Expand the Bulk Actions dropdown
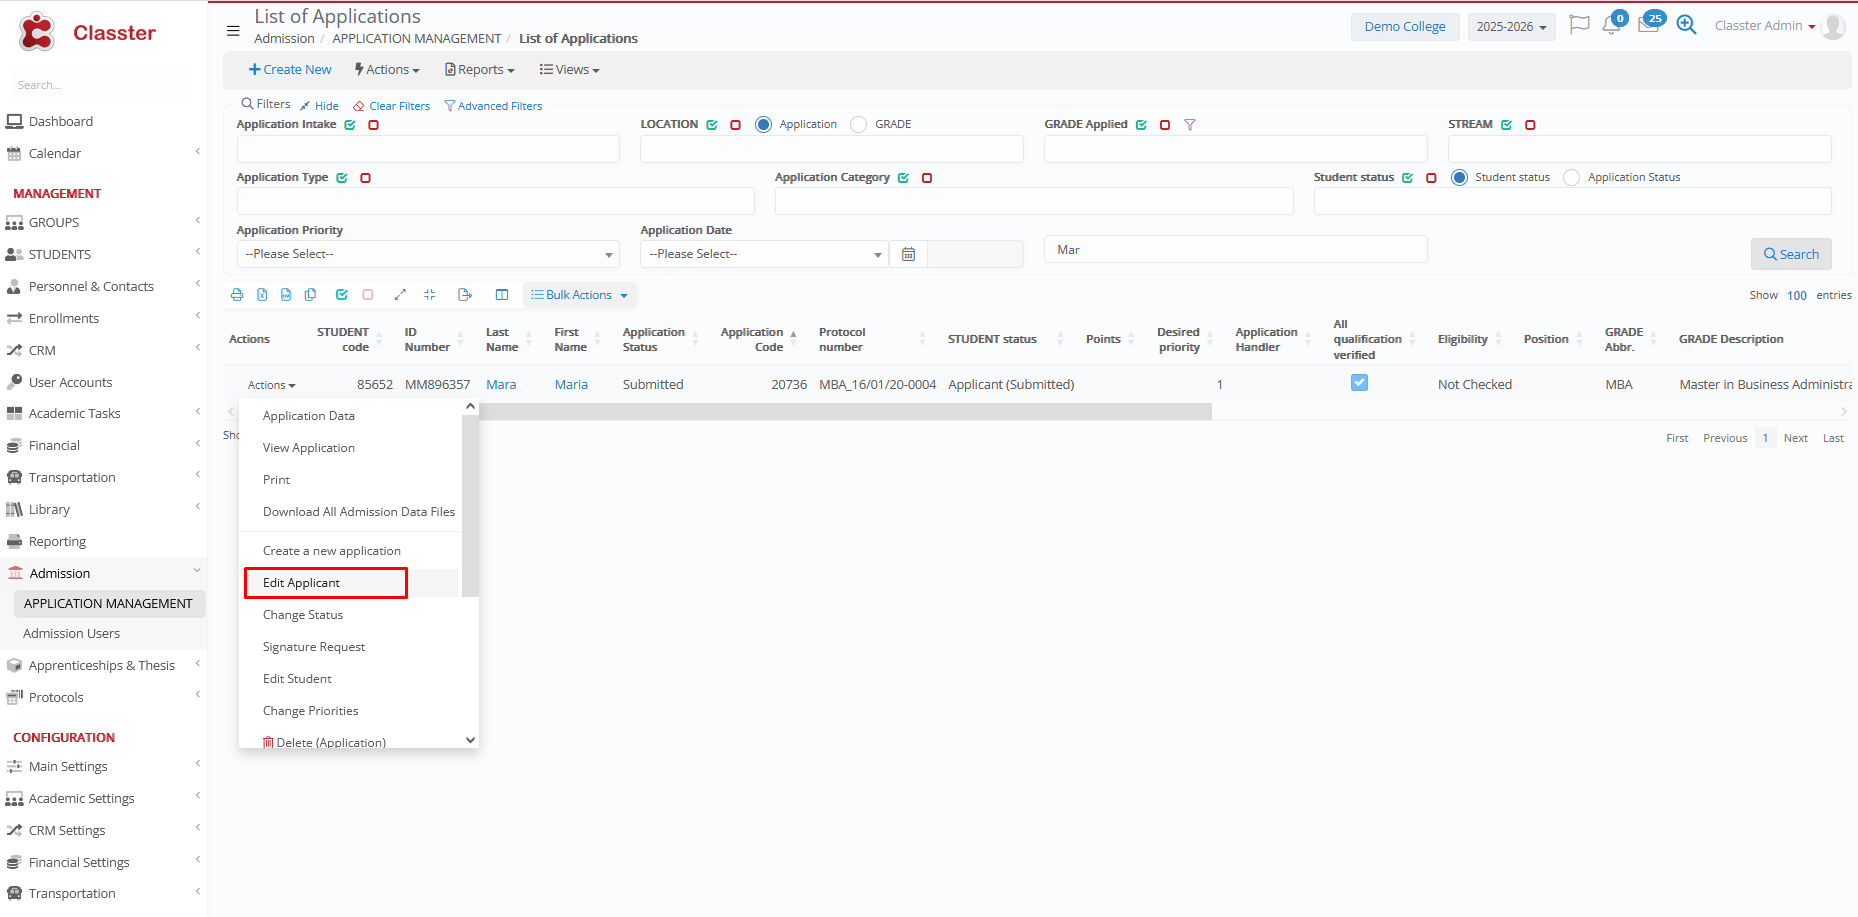Screen dimensions: 1858x917 [579, 295]
